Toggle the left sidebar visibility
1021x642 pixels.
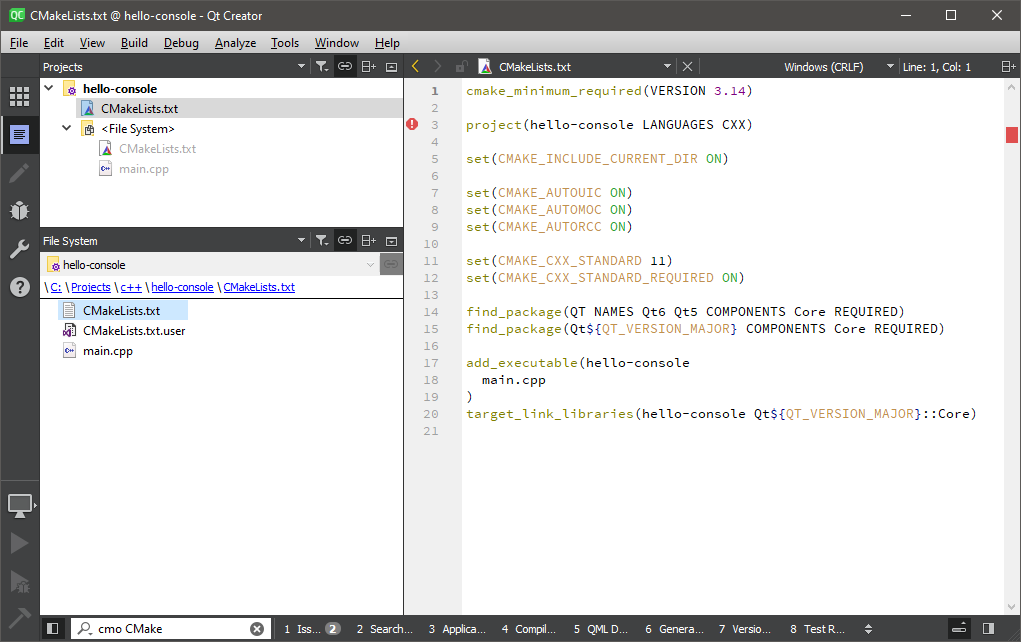coord(52,629)
